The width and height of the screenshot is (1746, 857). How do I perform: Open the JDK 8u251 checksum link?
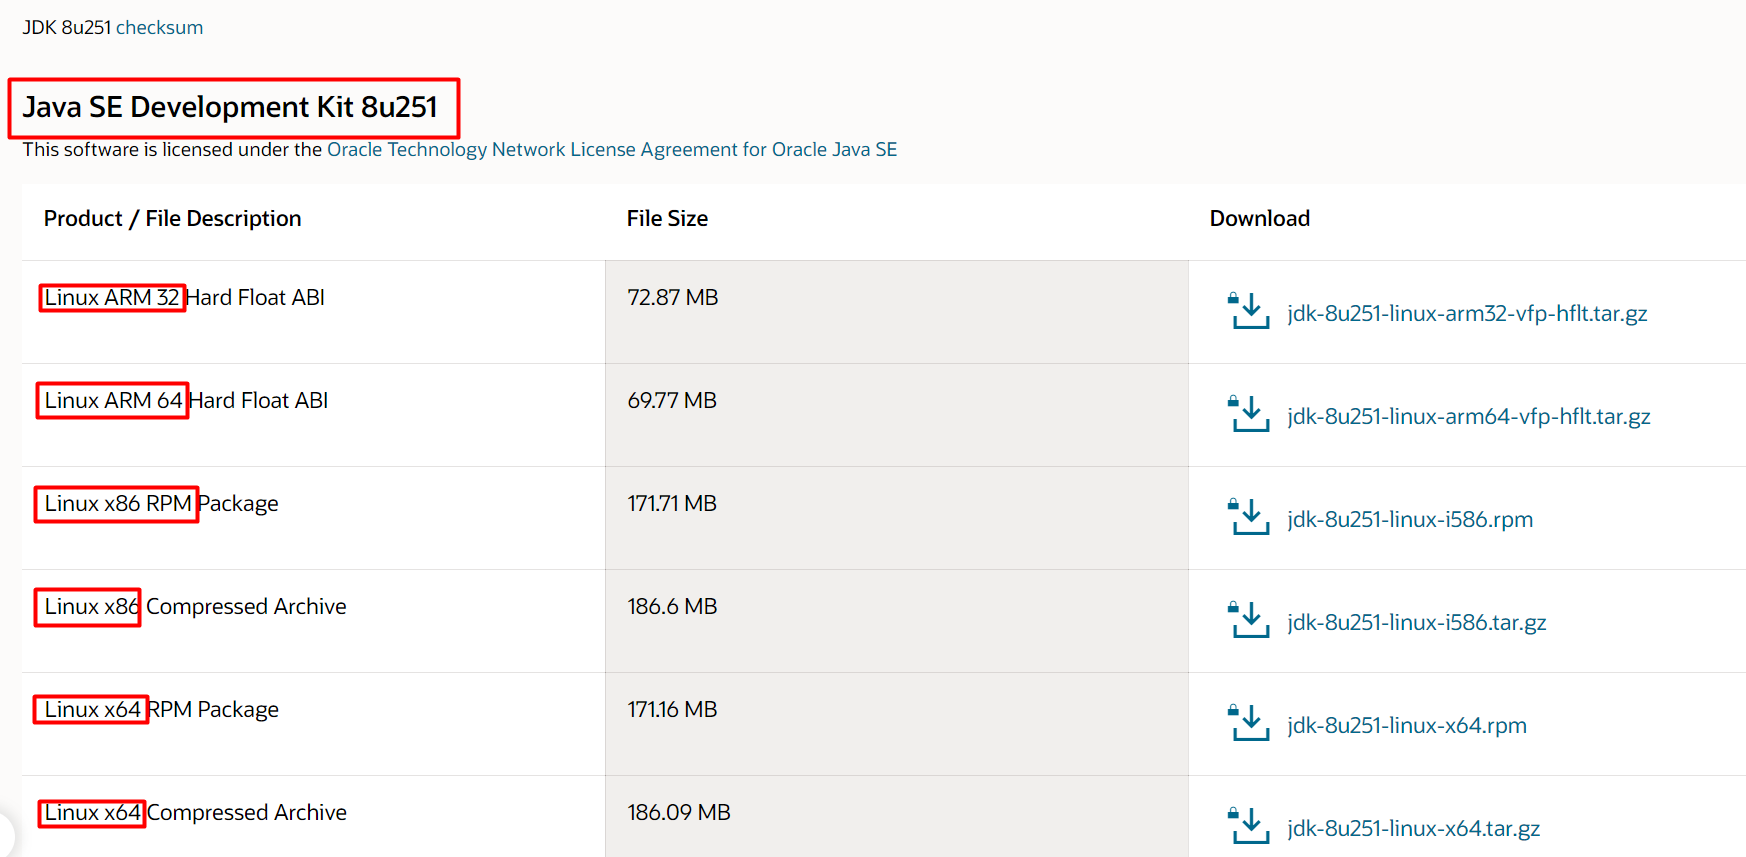(x=159, y=27)
